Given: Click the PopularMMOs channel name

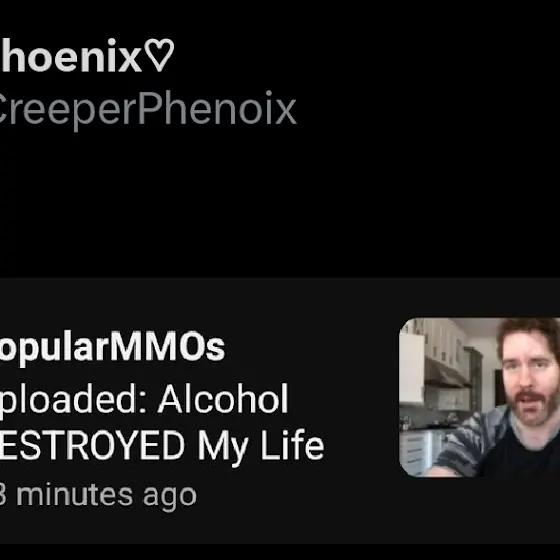Looking at the screenshot, I should point(112,347).
